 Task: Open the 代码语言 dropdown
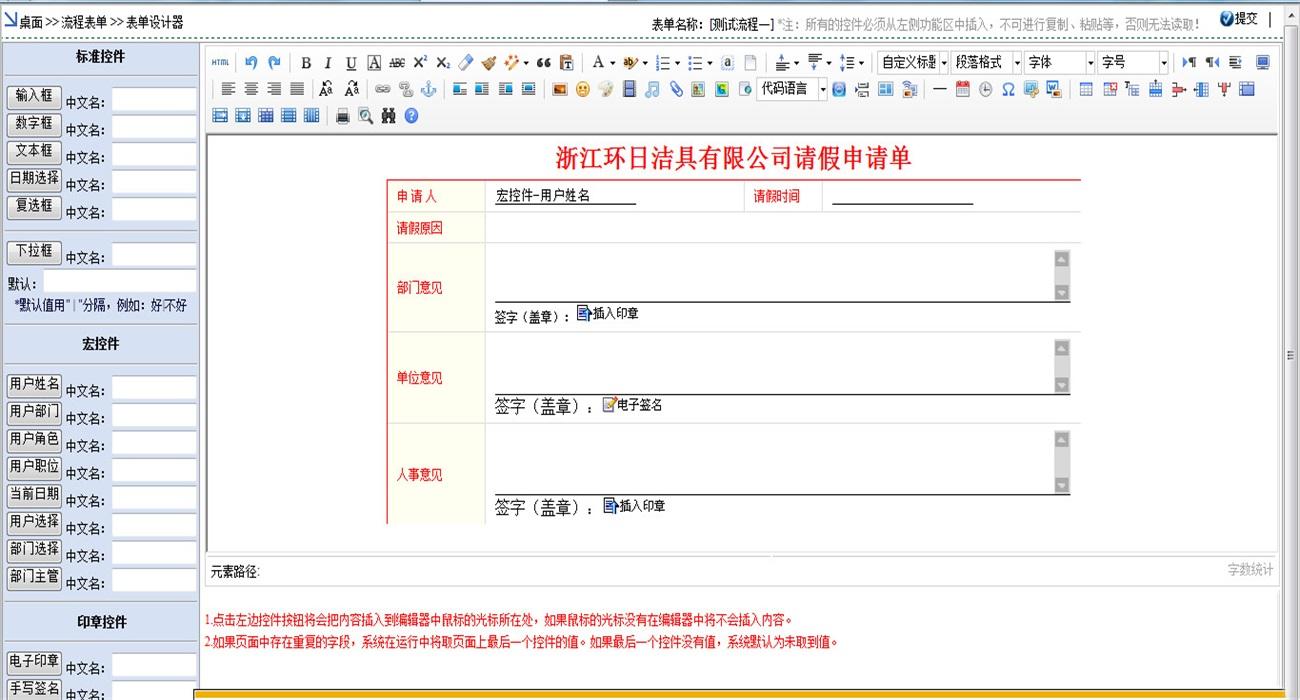point(793,89)
